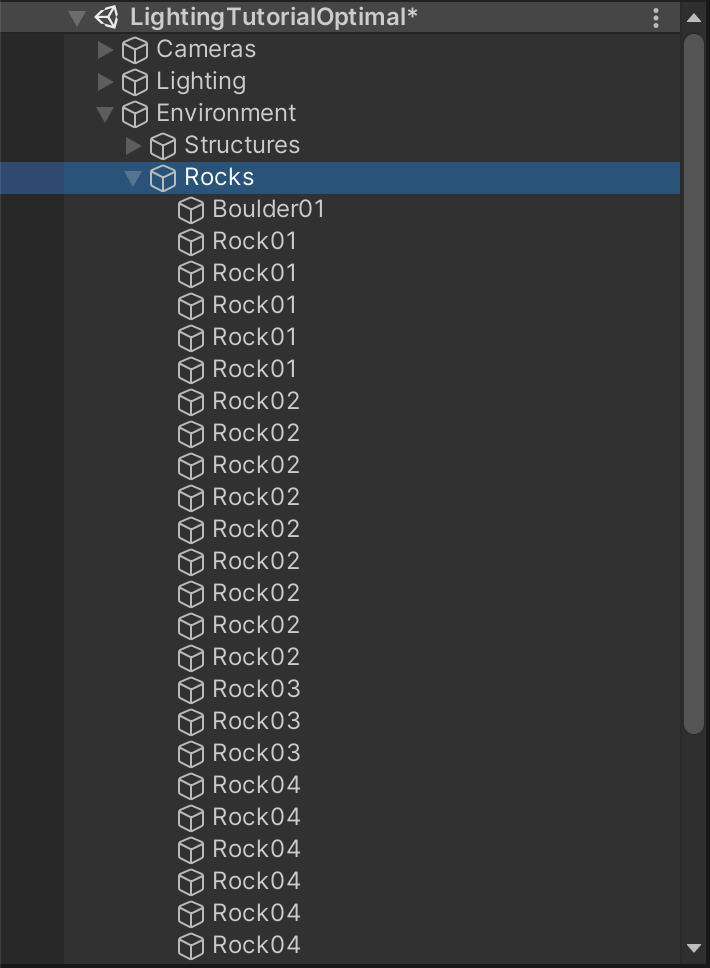Viewport: 710px width, 968px height.
Task: Click the cube icon for Structures
Action: point(163,146)
